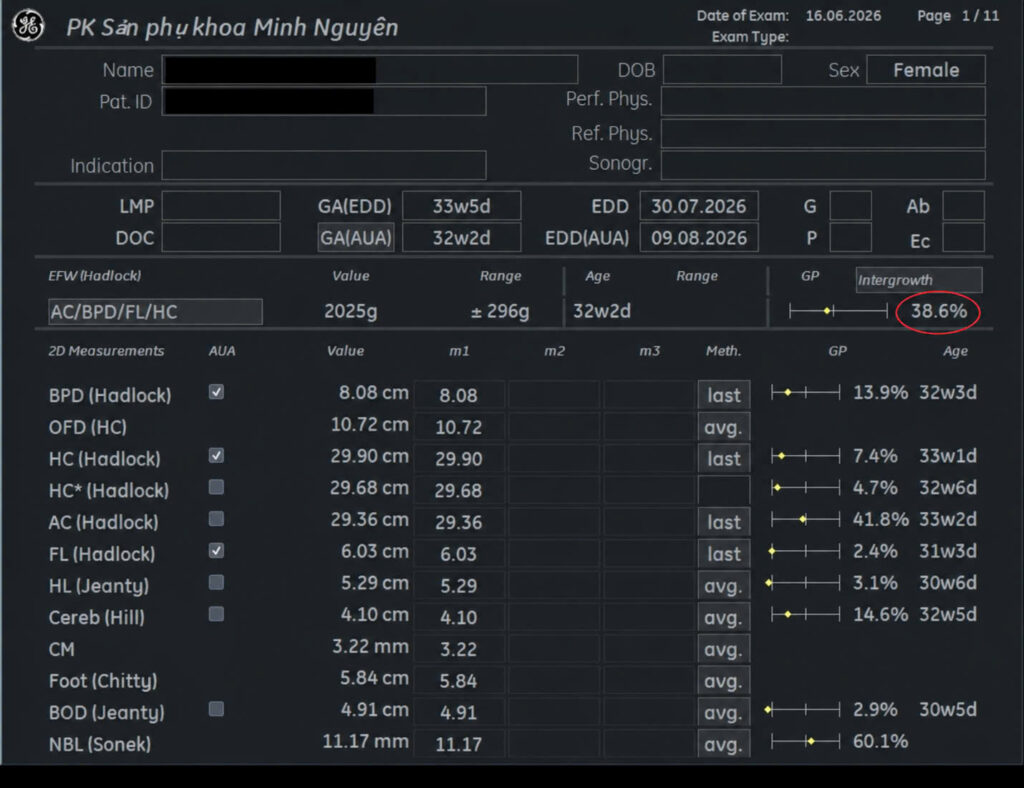
Task: Uncheck the FL (Hadlock) AUA checkbox
Action: point(216,550)
